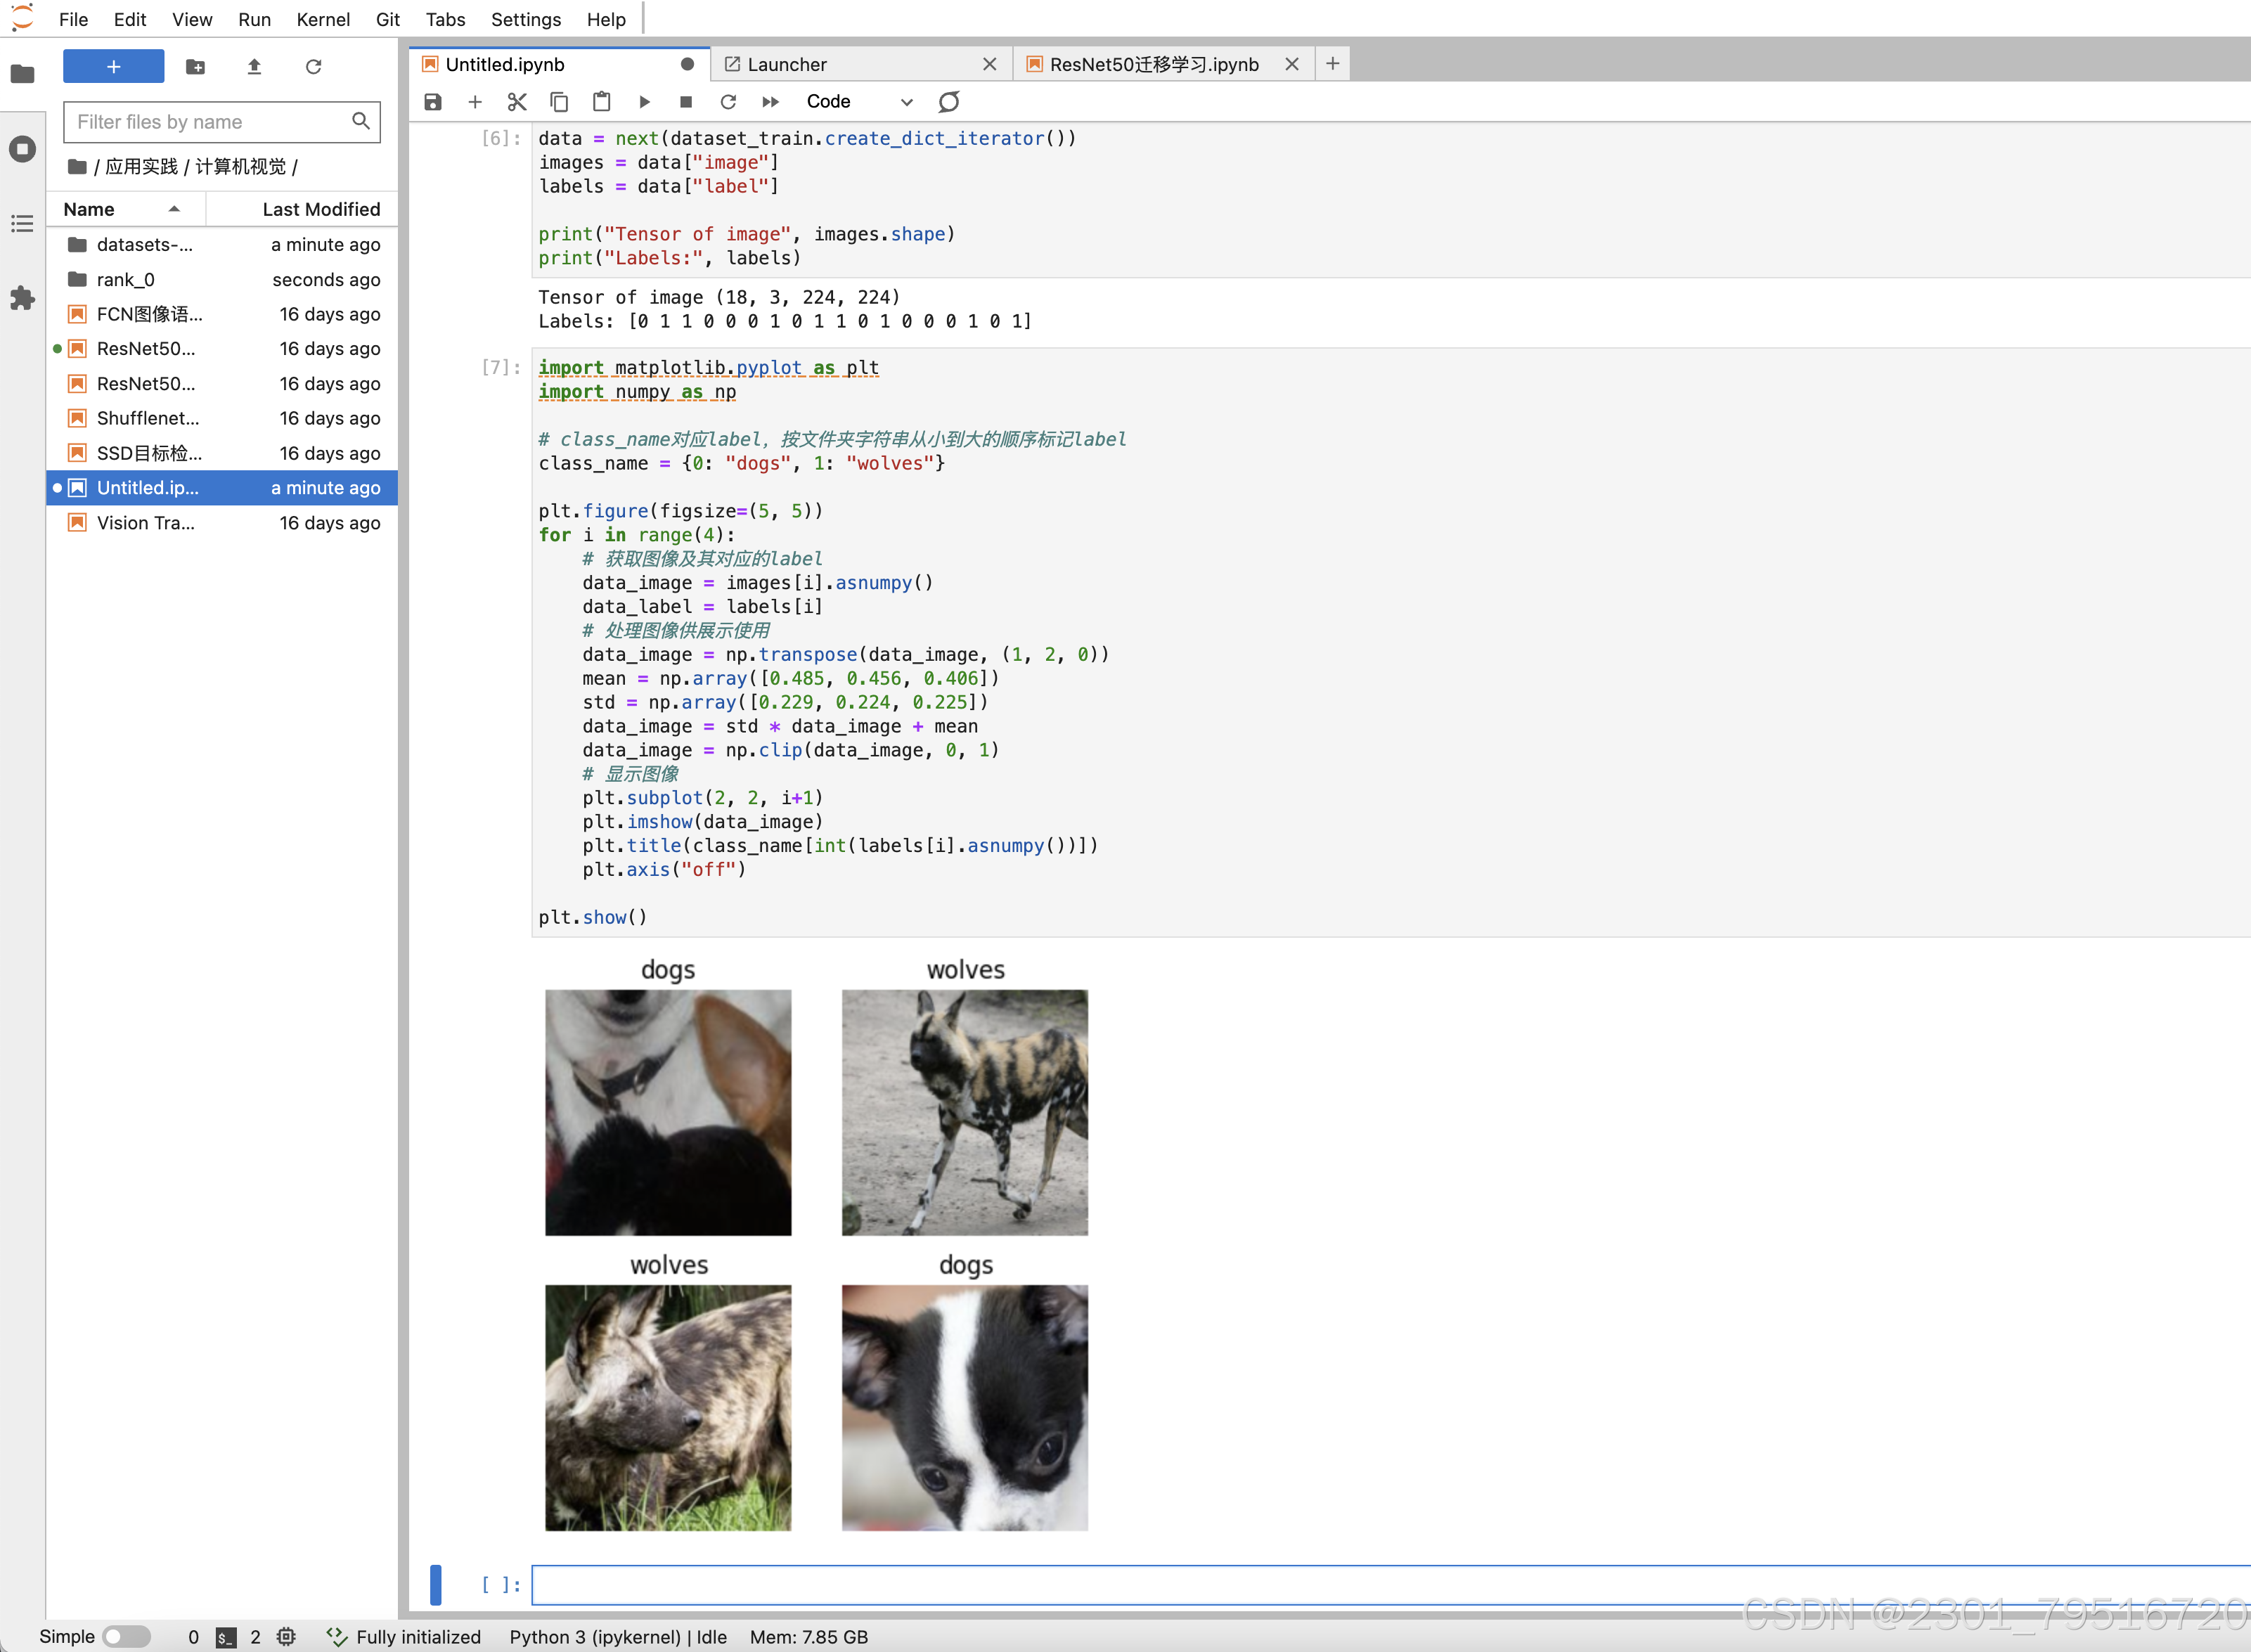The image size is (2251, 1652).
Task: Open the Running Terminals and Kernels sidebar
Action: pos(22,150)
